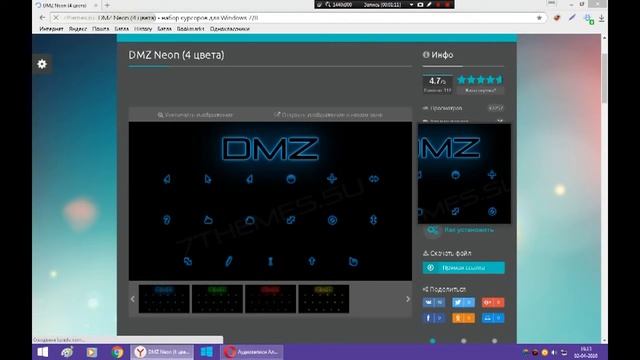Image resolution: width=640 pixels, height=360 pixels.
Task: Open the Яндекс bookmark
Action: point(78,29)
